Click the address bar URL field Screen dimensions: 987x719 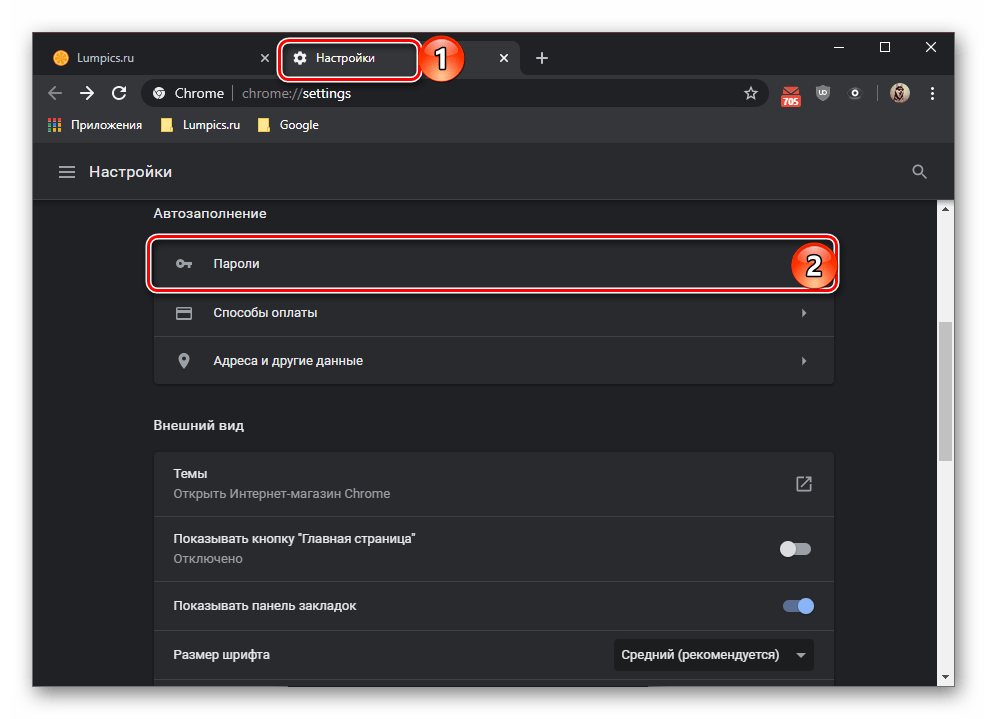coord(453,93)
